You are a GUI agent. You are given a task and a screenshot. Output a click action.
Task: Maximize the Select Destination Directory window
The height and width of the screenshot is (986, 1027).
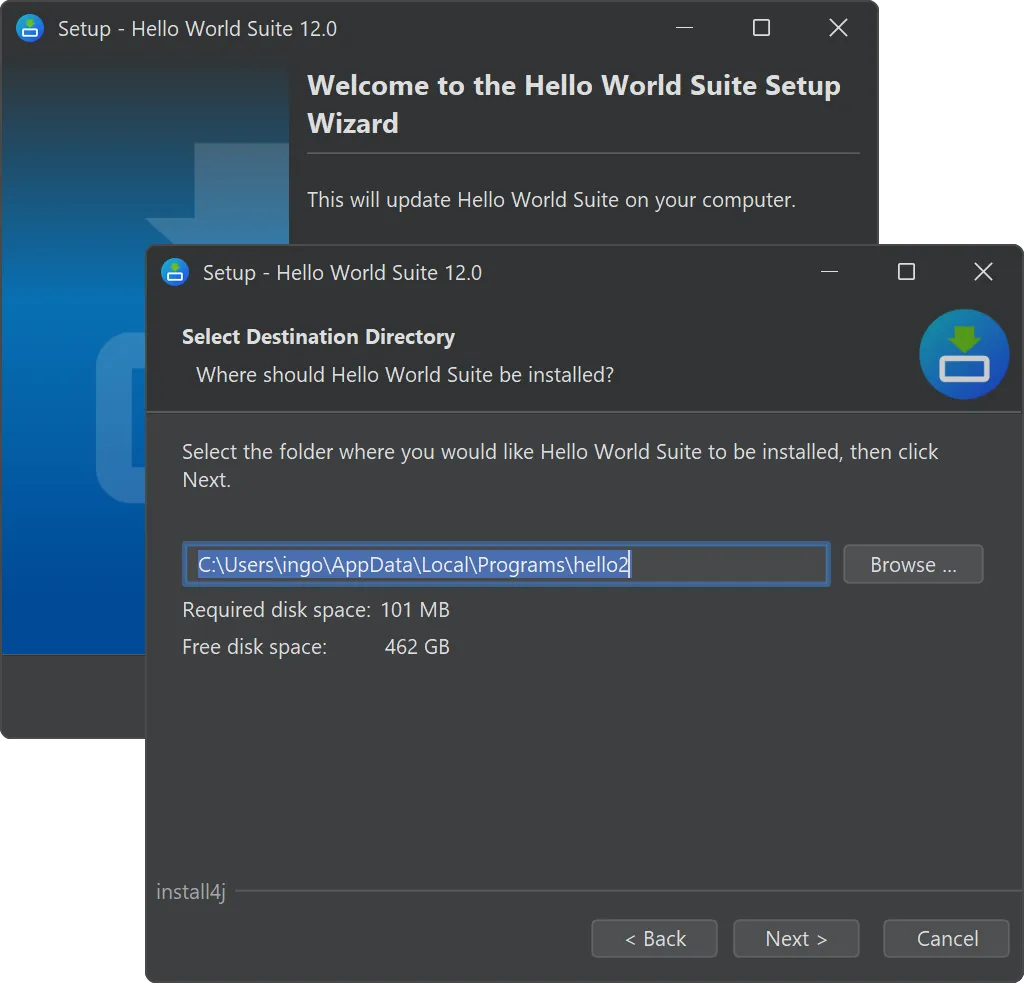pyautogui.click(x=906, y=272)
